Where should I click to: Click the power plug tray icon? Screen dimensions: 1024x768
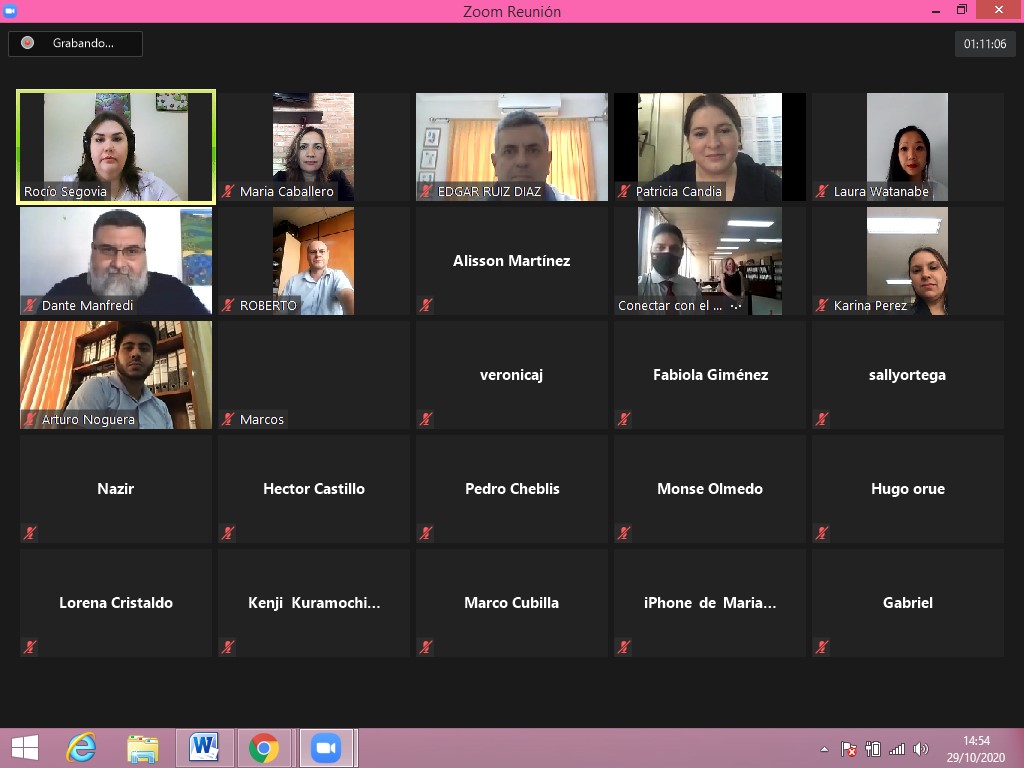(x=872, y=749)
